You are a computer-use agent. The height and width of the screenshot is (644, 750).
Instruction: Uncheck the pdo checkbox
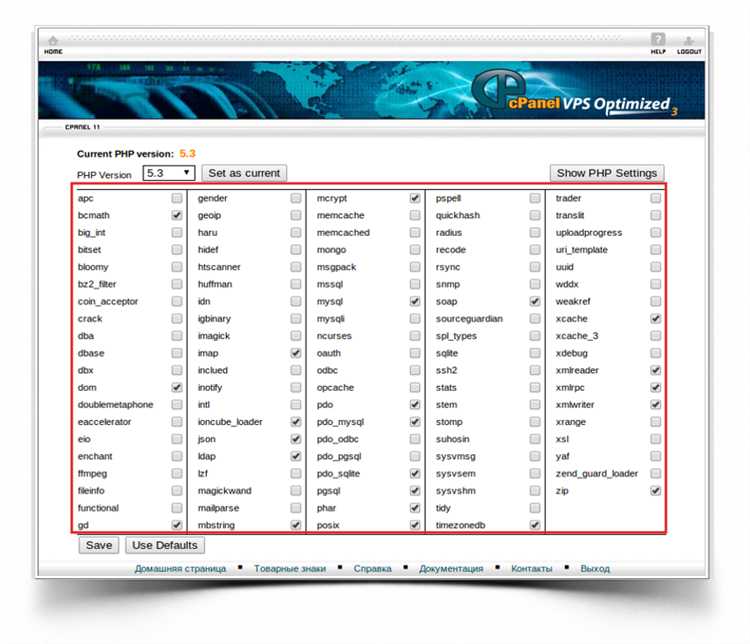pyautogui.click(x=415, y=405)
